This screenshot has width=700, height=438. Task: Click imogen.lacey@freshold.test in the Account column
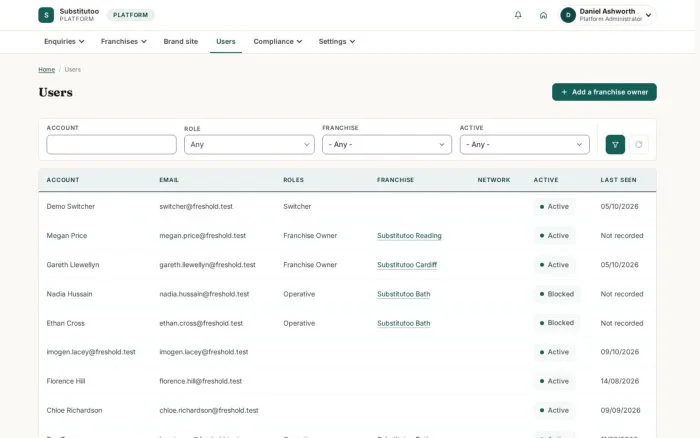[91, 352]
